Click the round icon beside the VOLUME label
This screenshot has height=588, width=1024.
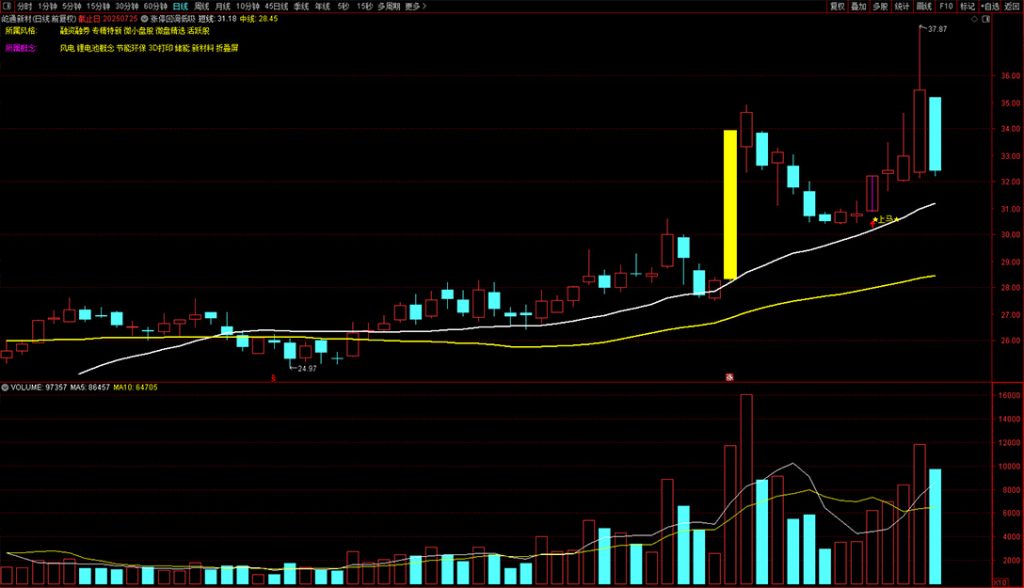[4, 386]
